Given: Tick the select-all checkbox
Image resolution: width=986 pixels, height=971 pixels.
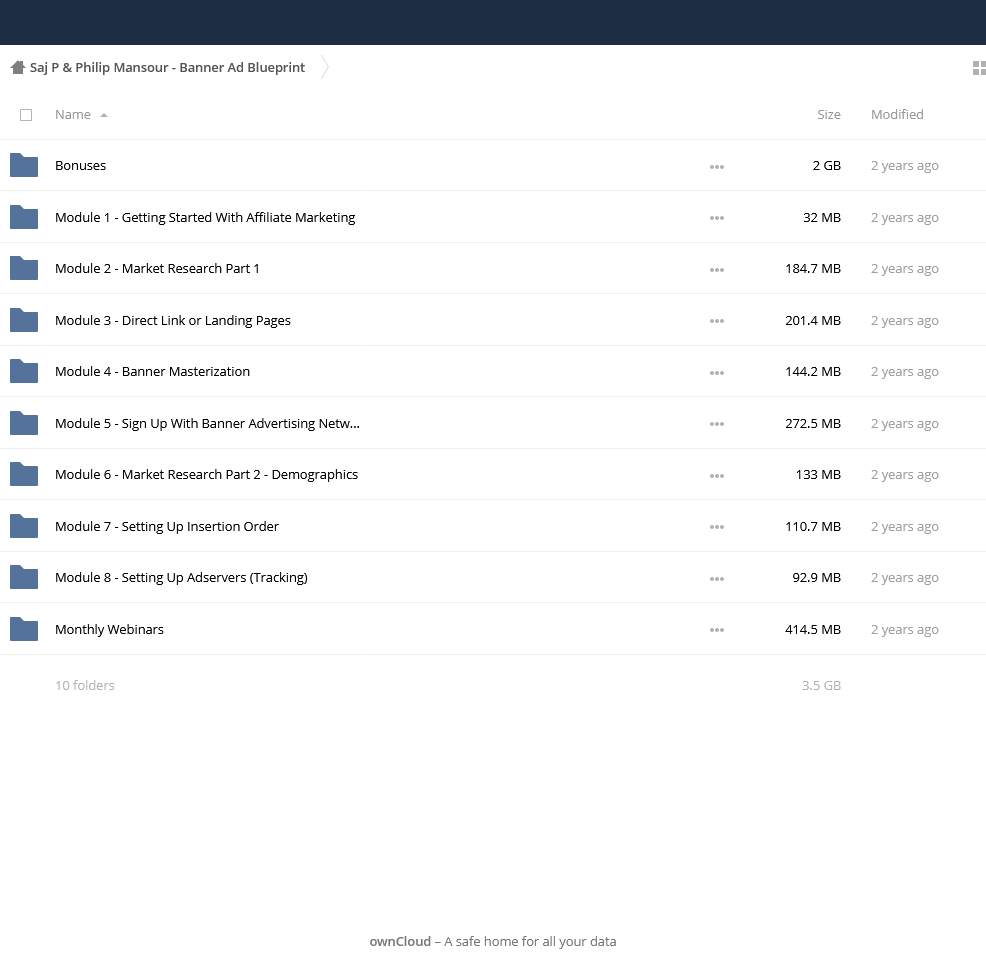Looking at the screenshot, I should [26, 115].
